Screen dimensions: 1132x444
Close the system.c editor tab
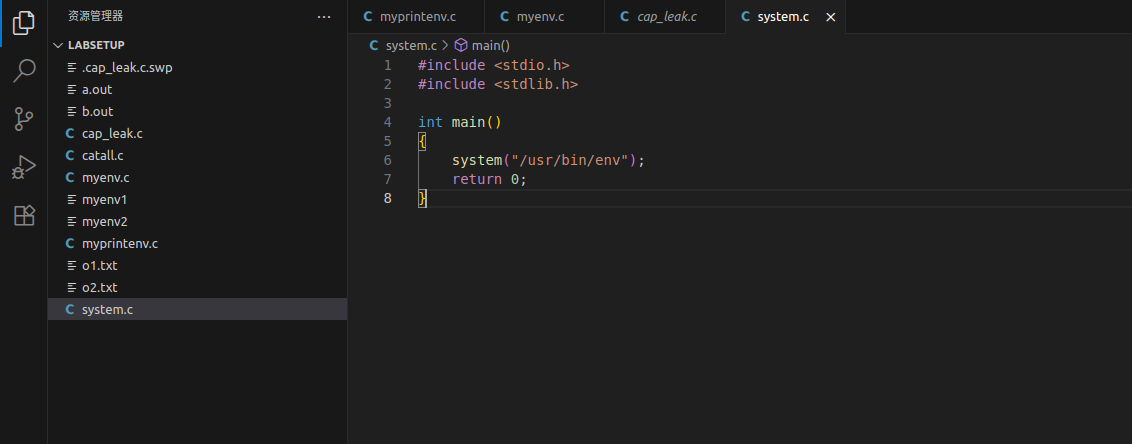click(830, 17)
